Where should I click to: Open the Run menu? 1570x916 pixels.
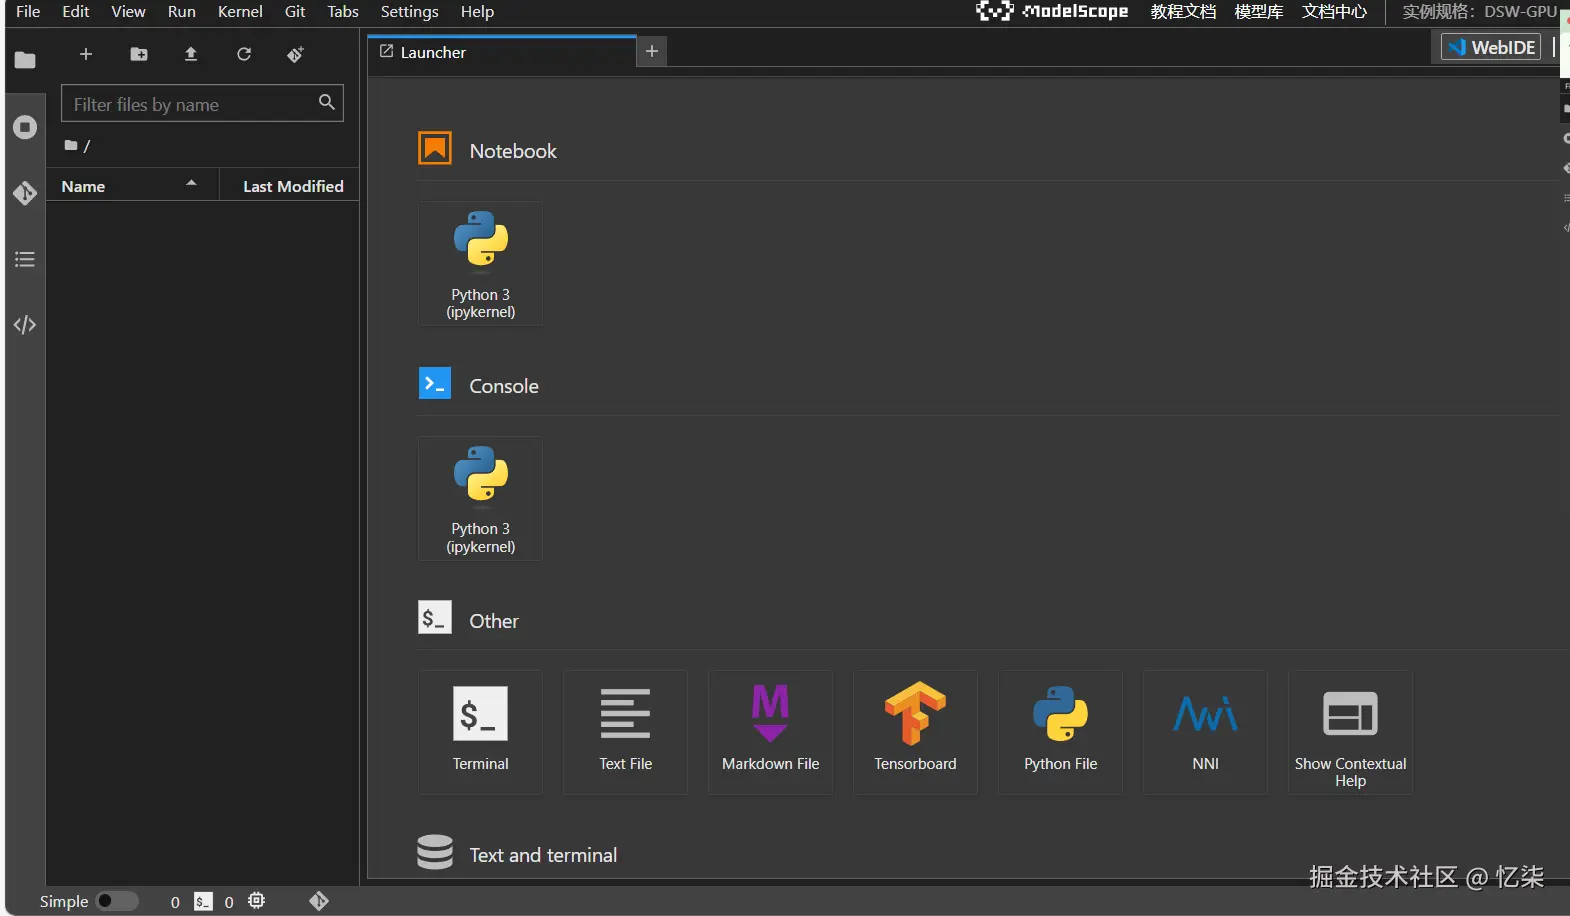182,12
